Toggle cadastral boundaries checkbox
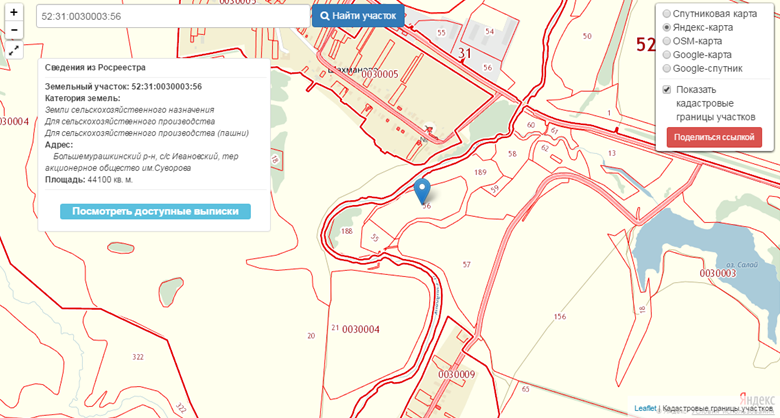The height and width of the screenshot is (418, 780). pyautogui.click(x=667, y=89)
